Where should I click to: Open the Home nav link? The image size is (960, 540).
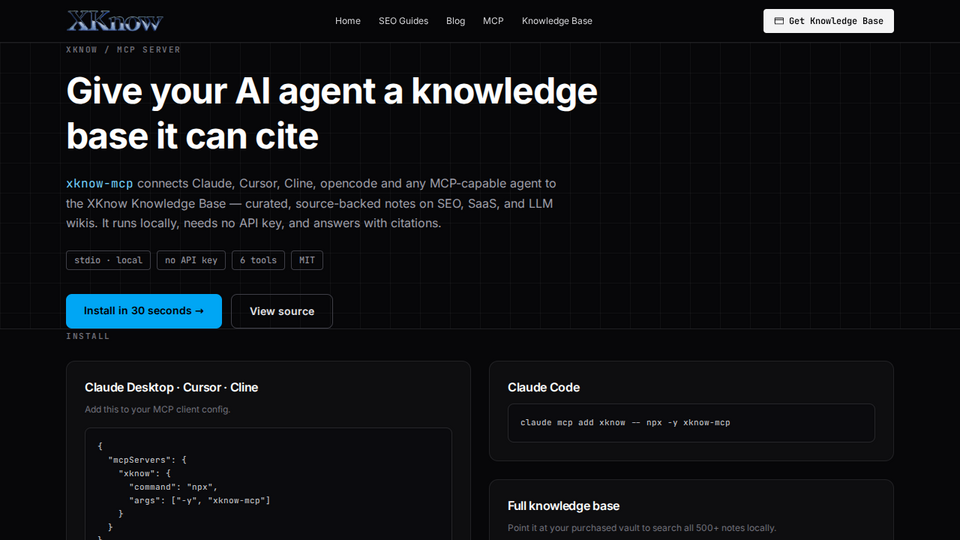pos(347,21)
